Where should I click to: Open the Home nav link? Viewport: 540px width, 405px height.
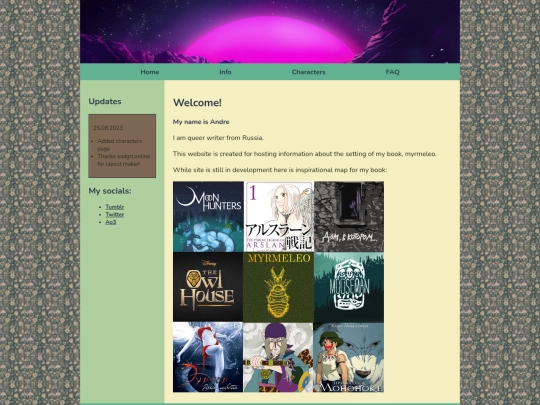(149, 72)
